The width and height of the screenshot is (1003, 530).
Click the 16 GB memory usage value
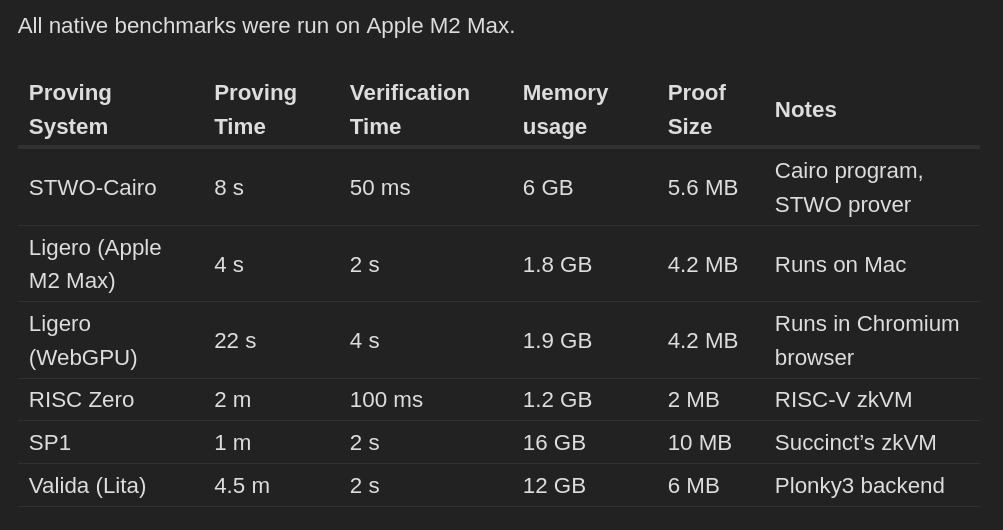click(x=554, y=443)
